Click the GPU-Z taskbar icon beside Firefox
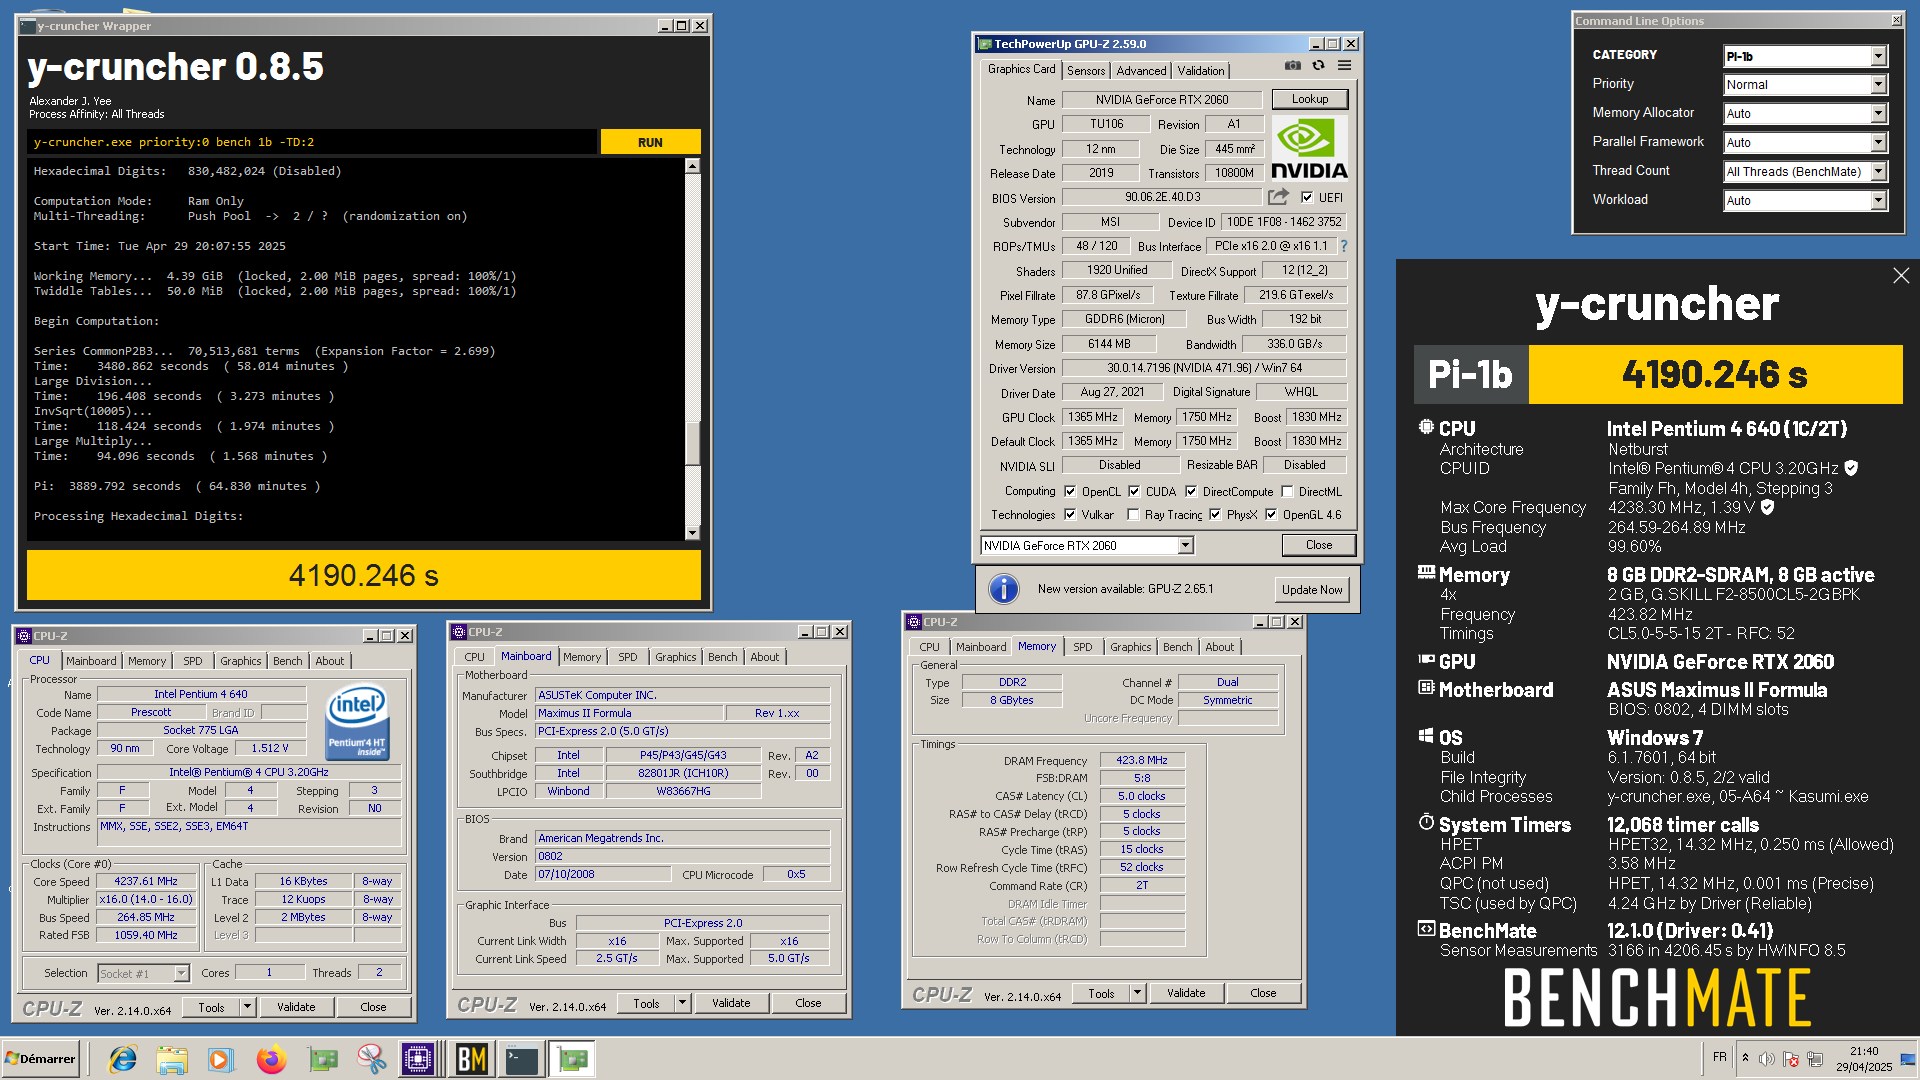The height and width of the screenshot is (1080, 1920). (x=322, y=1059)
